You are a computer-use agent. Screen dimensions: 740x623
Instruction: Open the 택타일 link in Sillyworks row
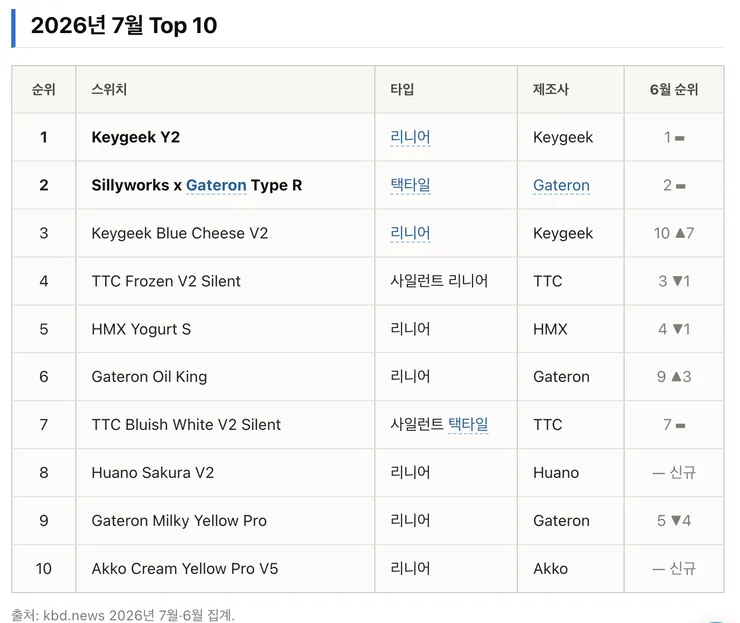pos(410,185)
